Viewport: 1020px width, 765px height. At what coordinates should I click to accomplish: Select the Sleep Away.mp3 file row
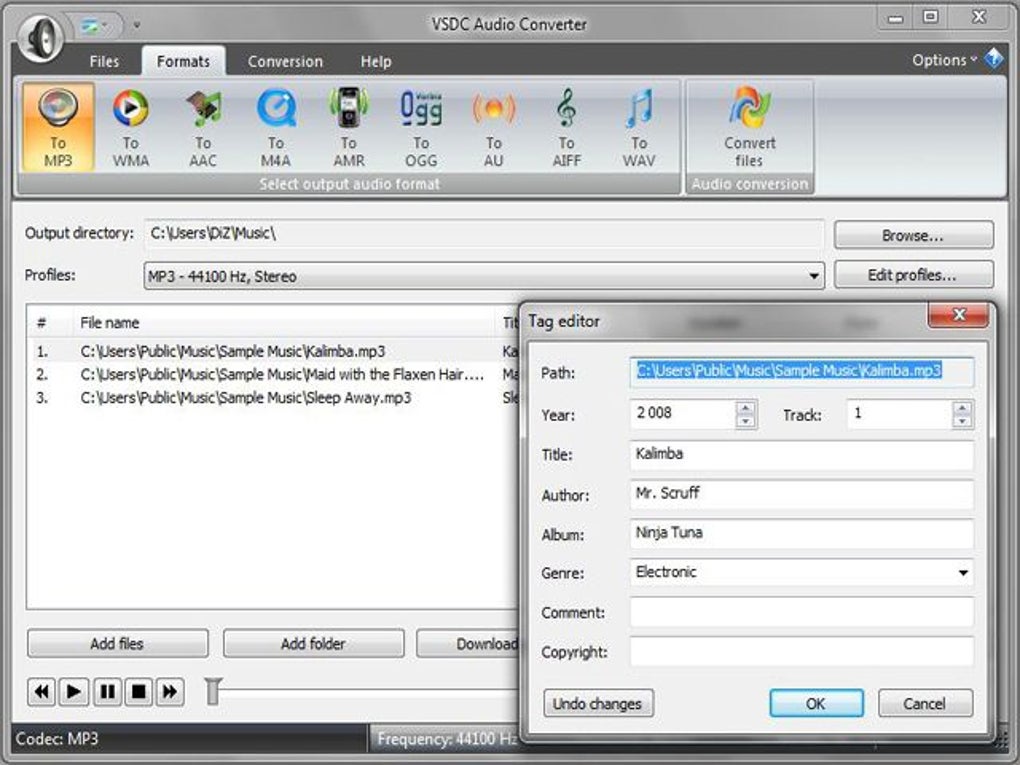pyautogui.click(x=273, y=398)
